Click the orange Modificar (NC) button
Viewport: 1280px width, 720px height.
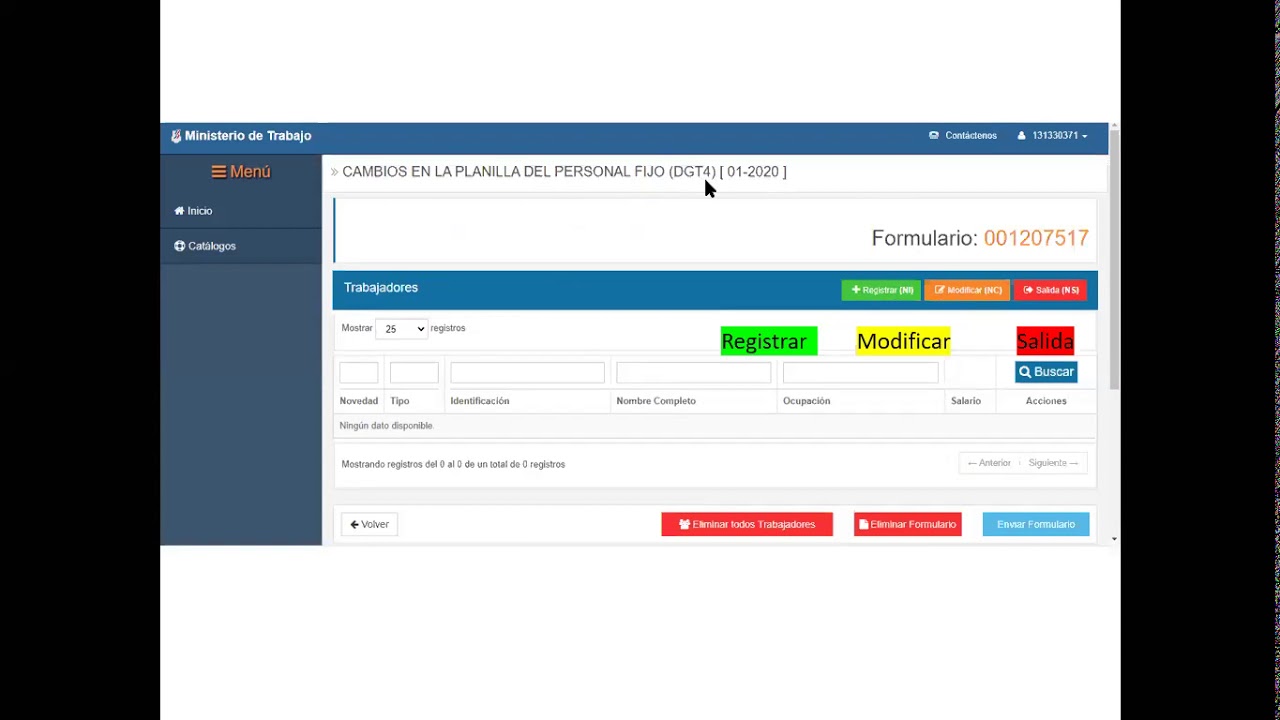967,290
